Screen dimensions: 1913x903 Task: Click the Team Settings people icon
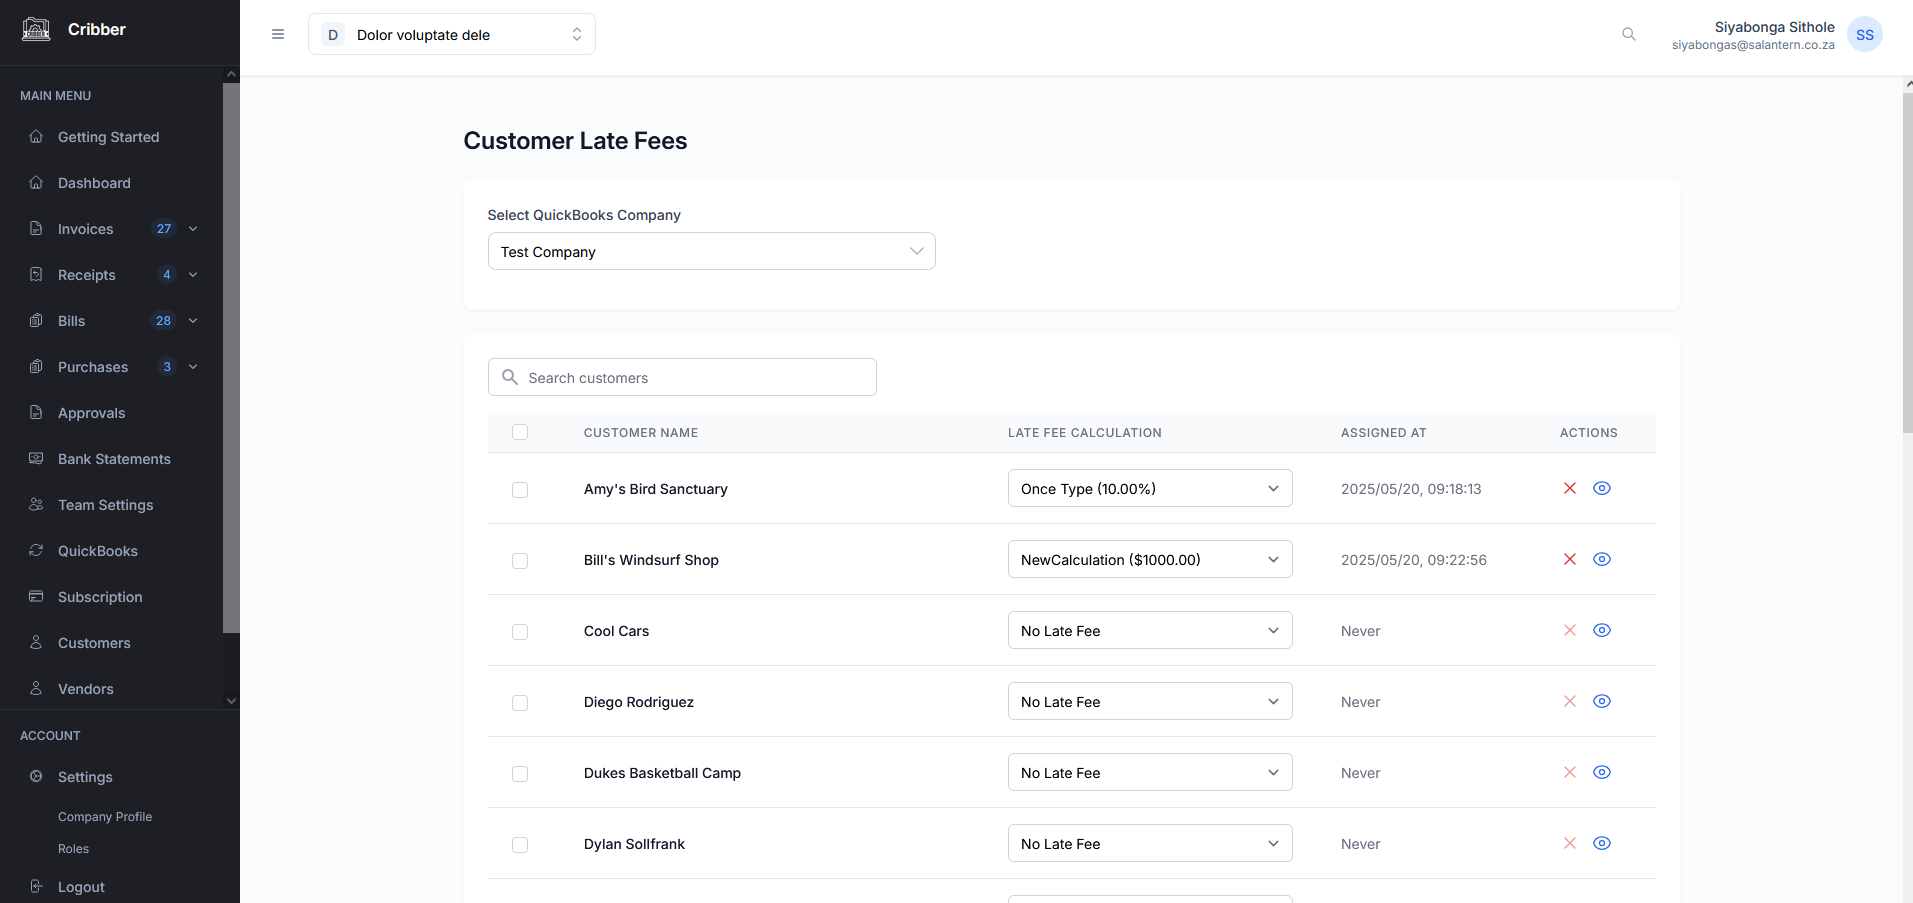tap(36, 504)
